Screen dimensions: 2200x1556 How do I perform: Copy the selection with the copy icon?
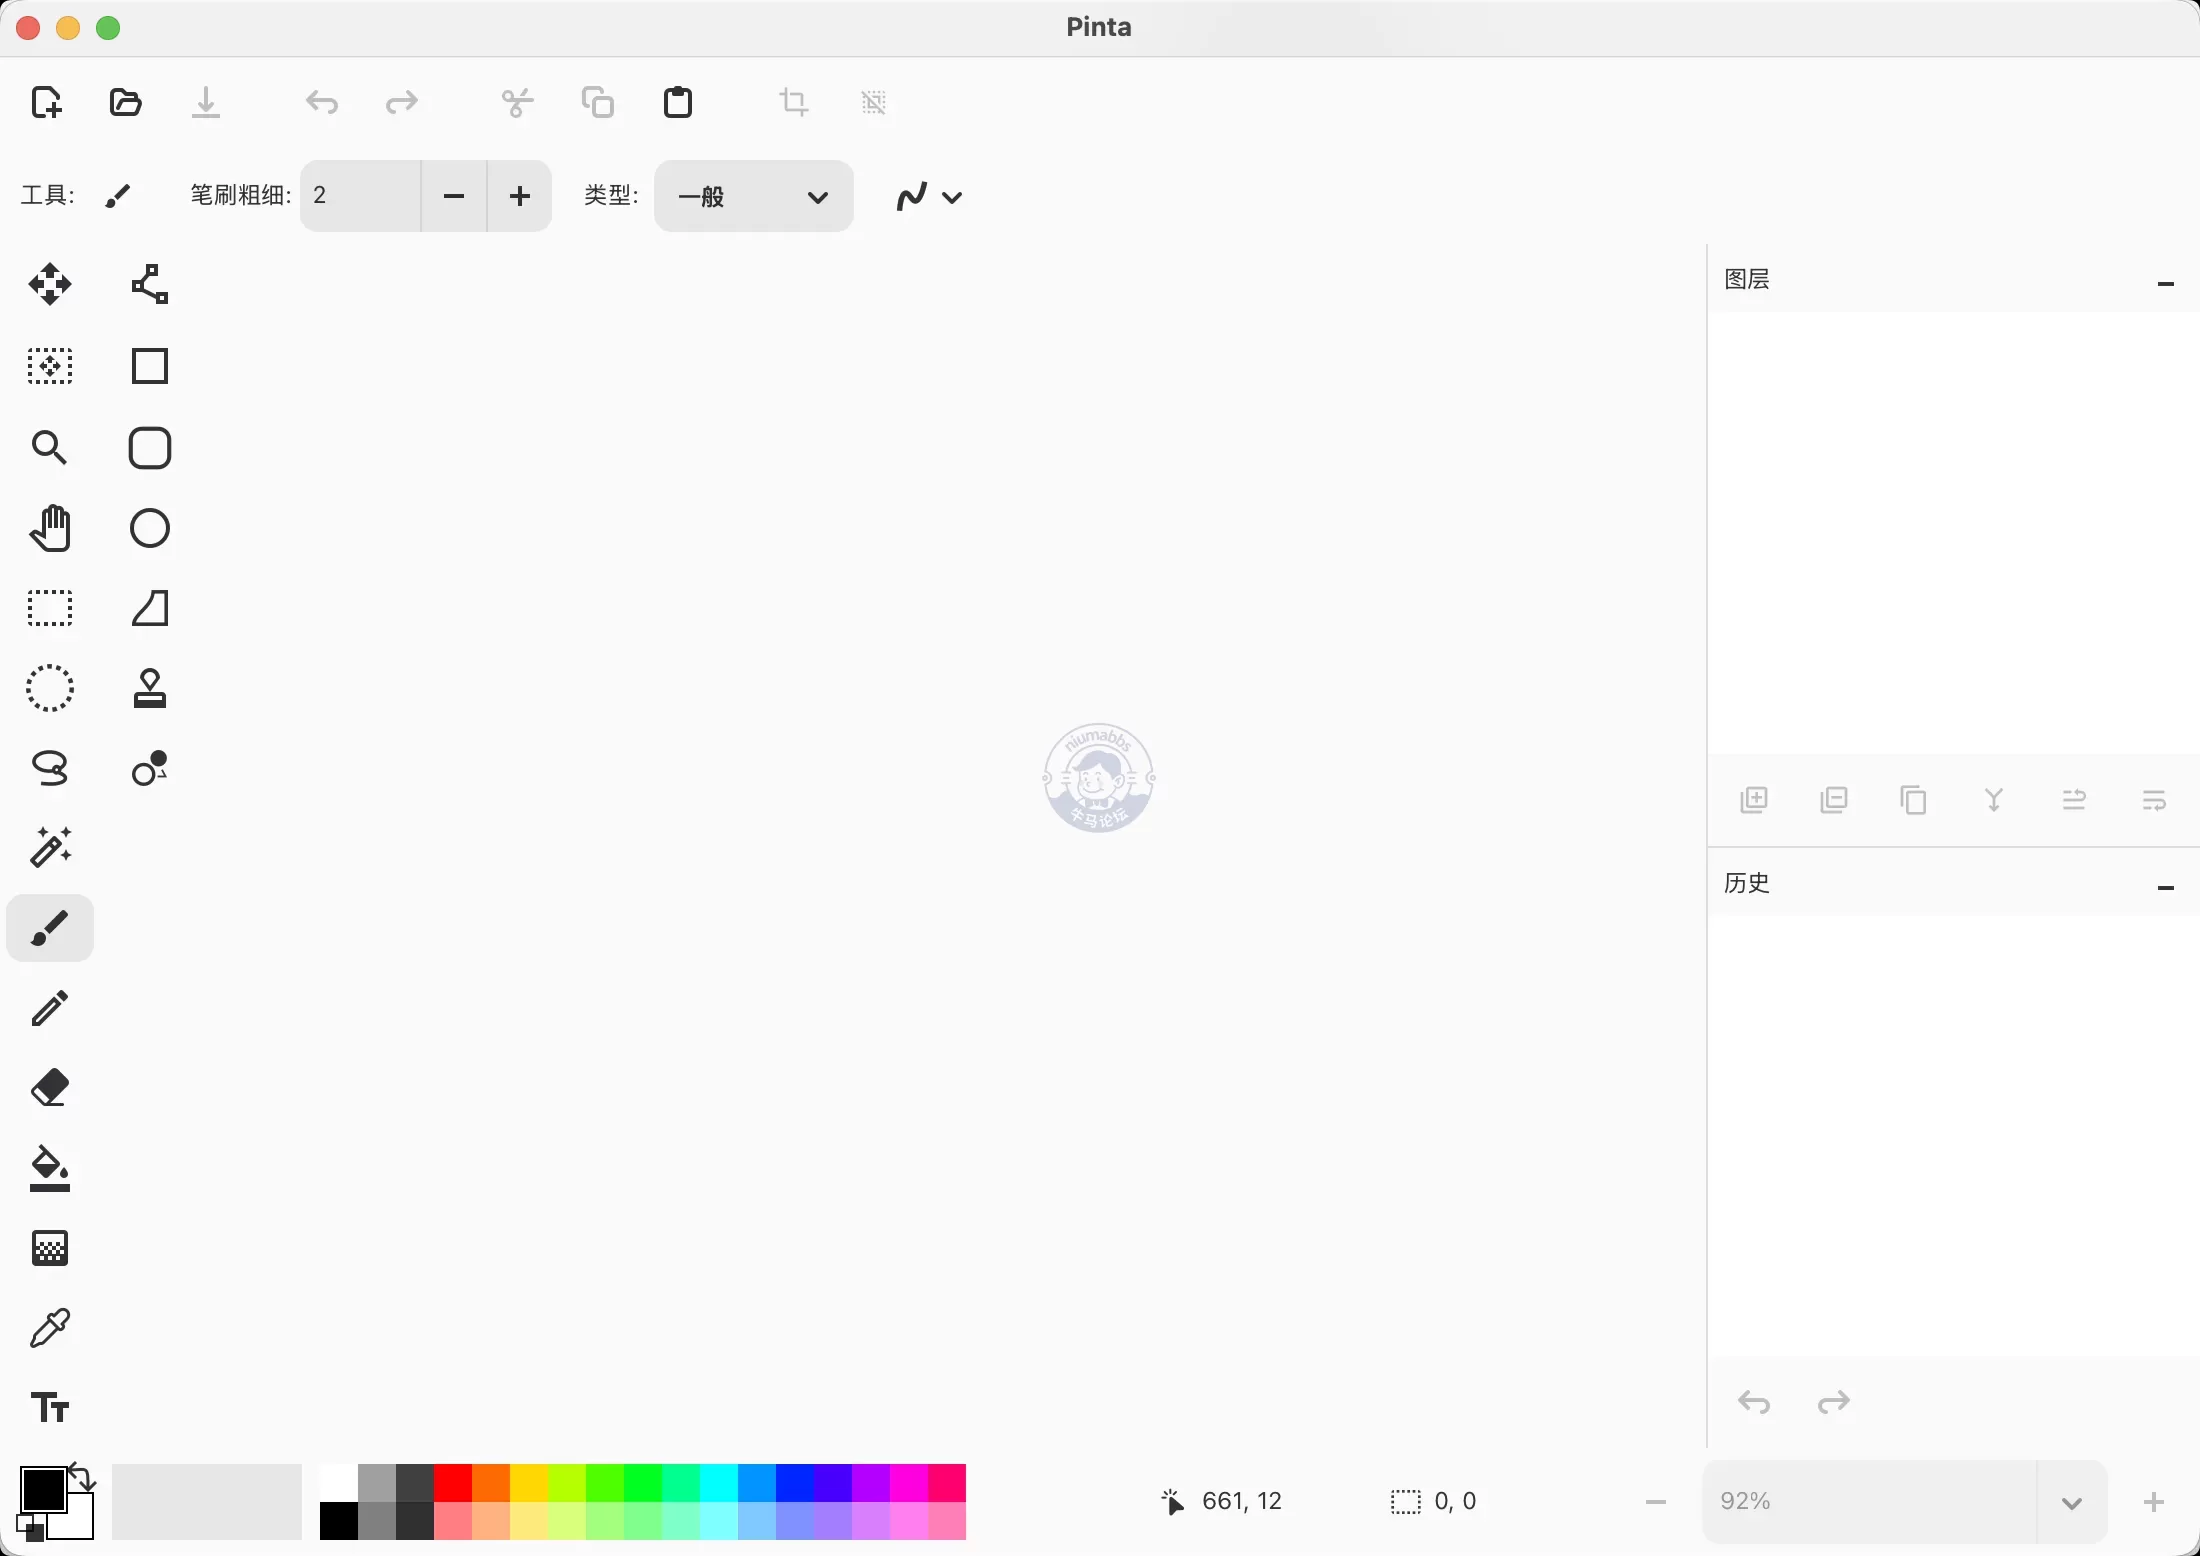point(598,103)
